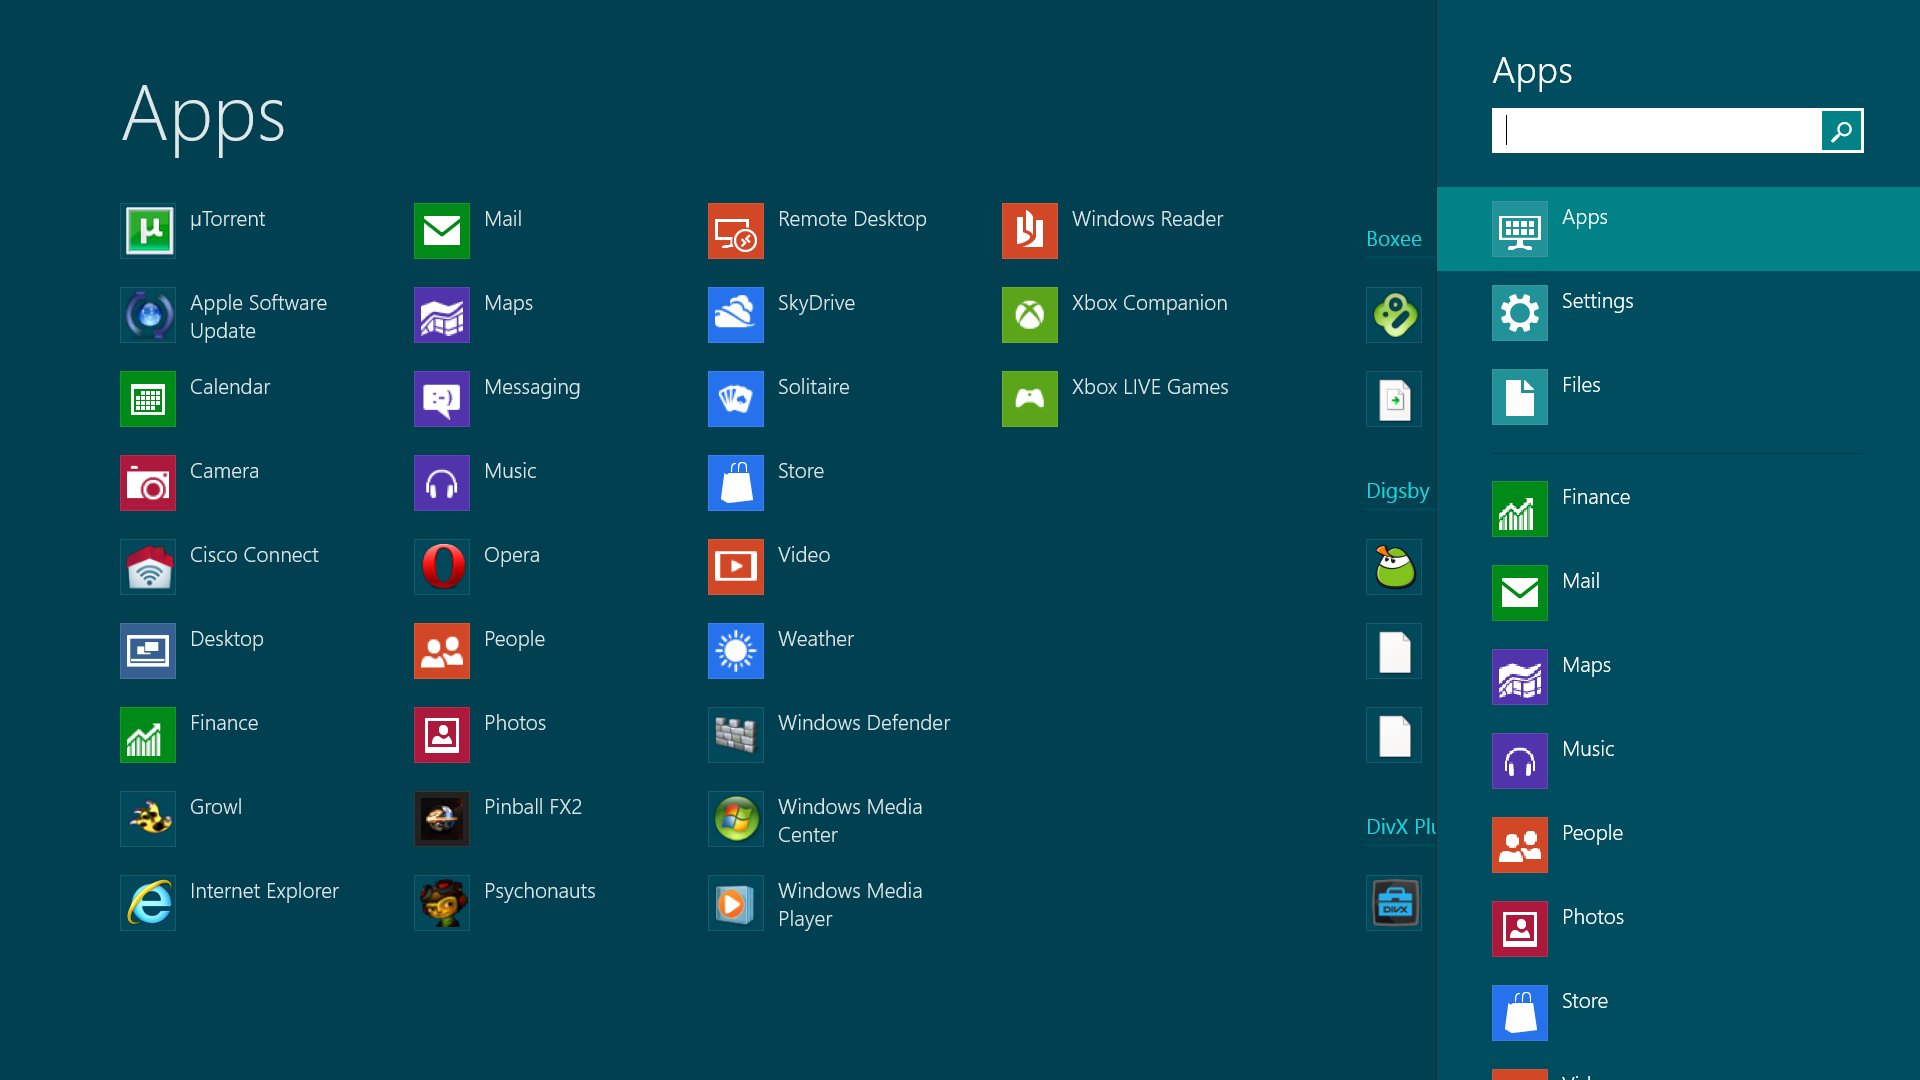Search within Finance from search pane
Image resolution: width=1920 pixels, height=1080 pixels.
[x=1520, y=509]
